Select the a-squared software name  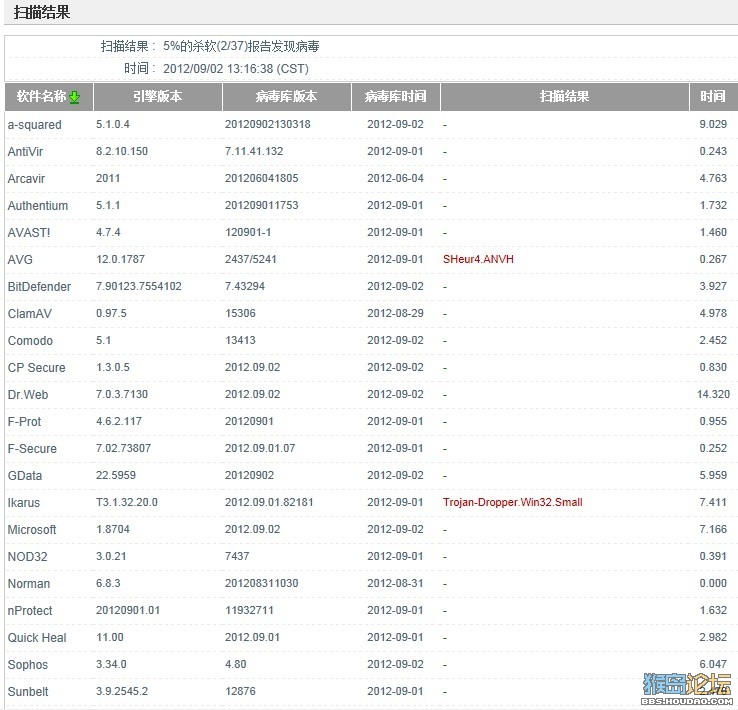(x=35, y=125)
